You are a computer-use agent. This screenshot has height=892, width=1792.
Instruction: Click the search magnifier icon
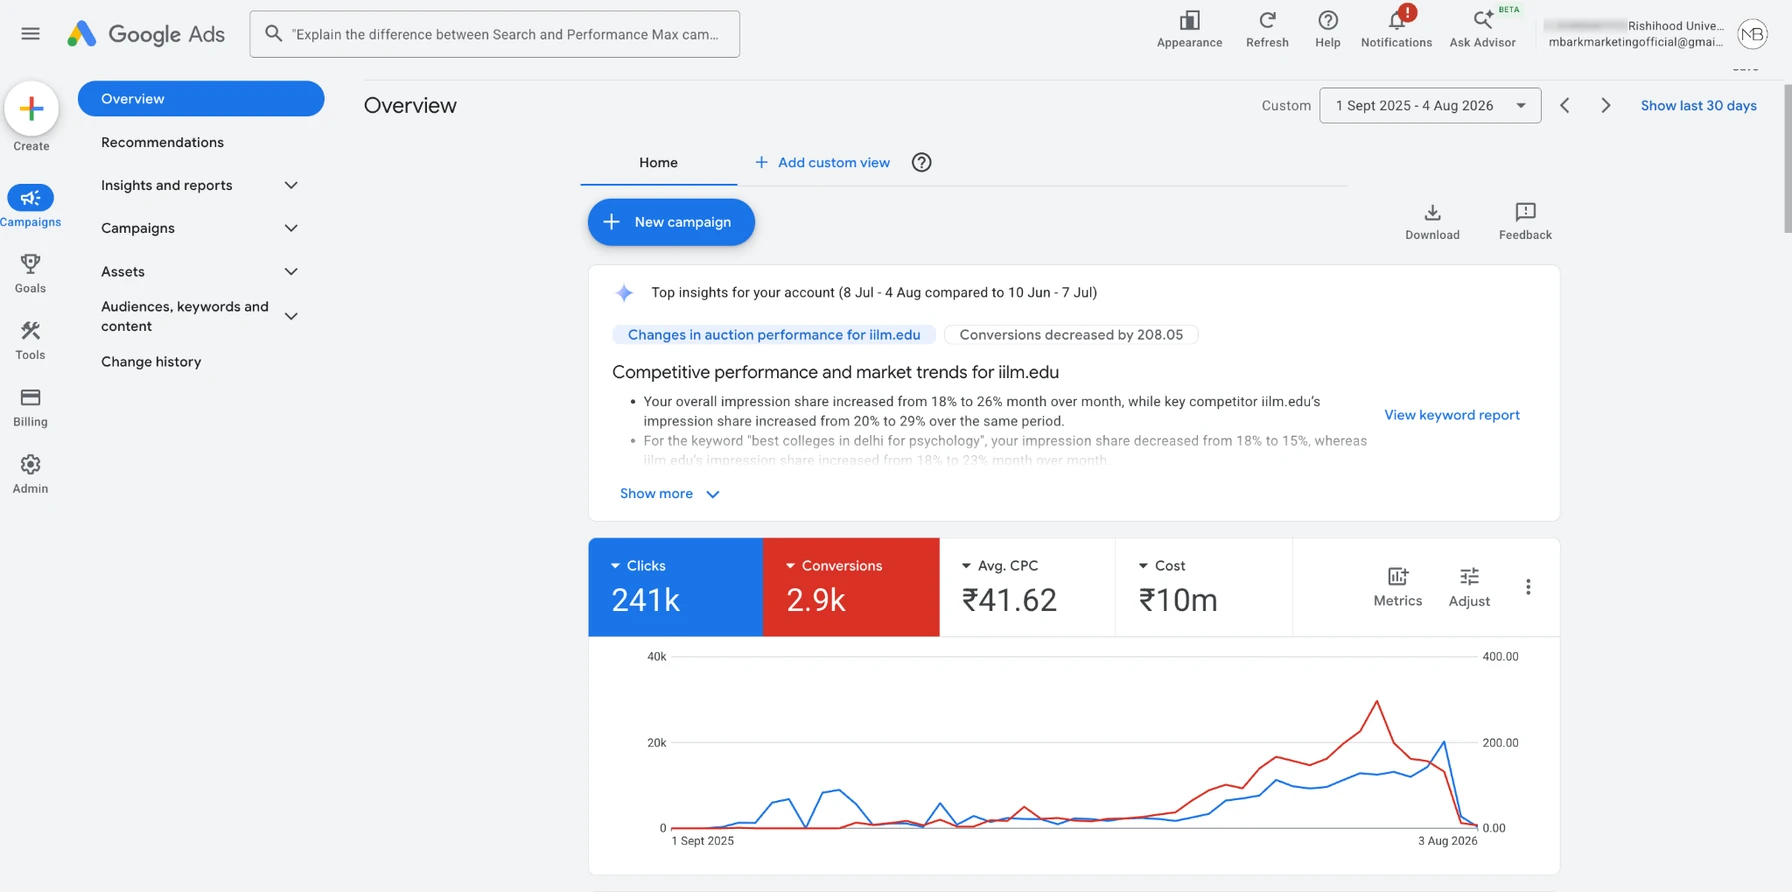tap(273, 34)
